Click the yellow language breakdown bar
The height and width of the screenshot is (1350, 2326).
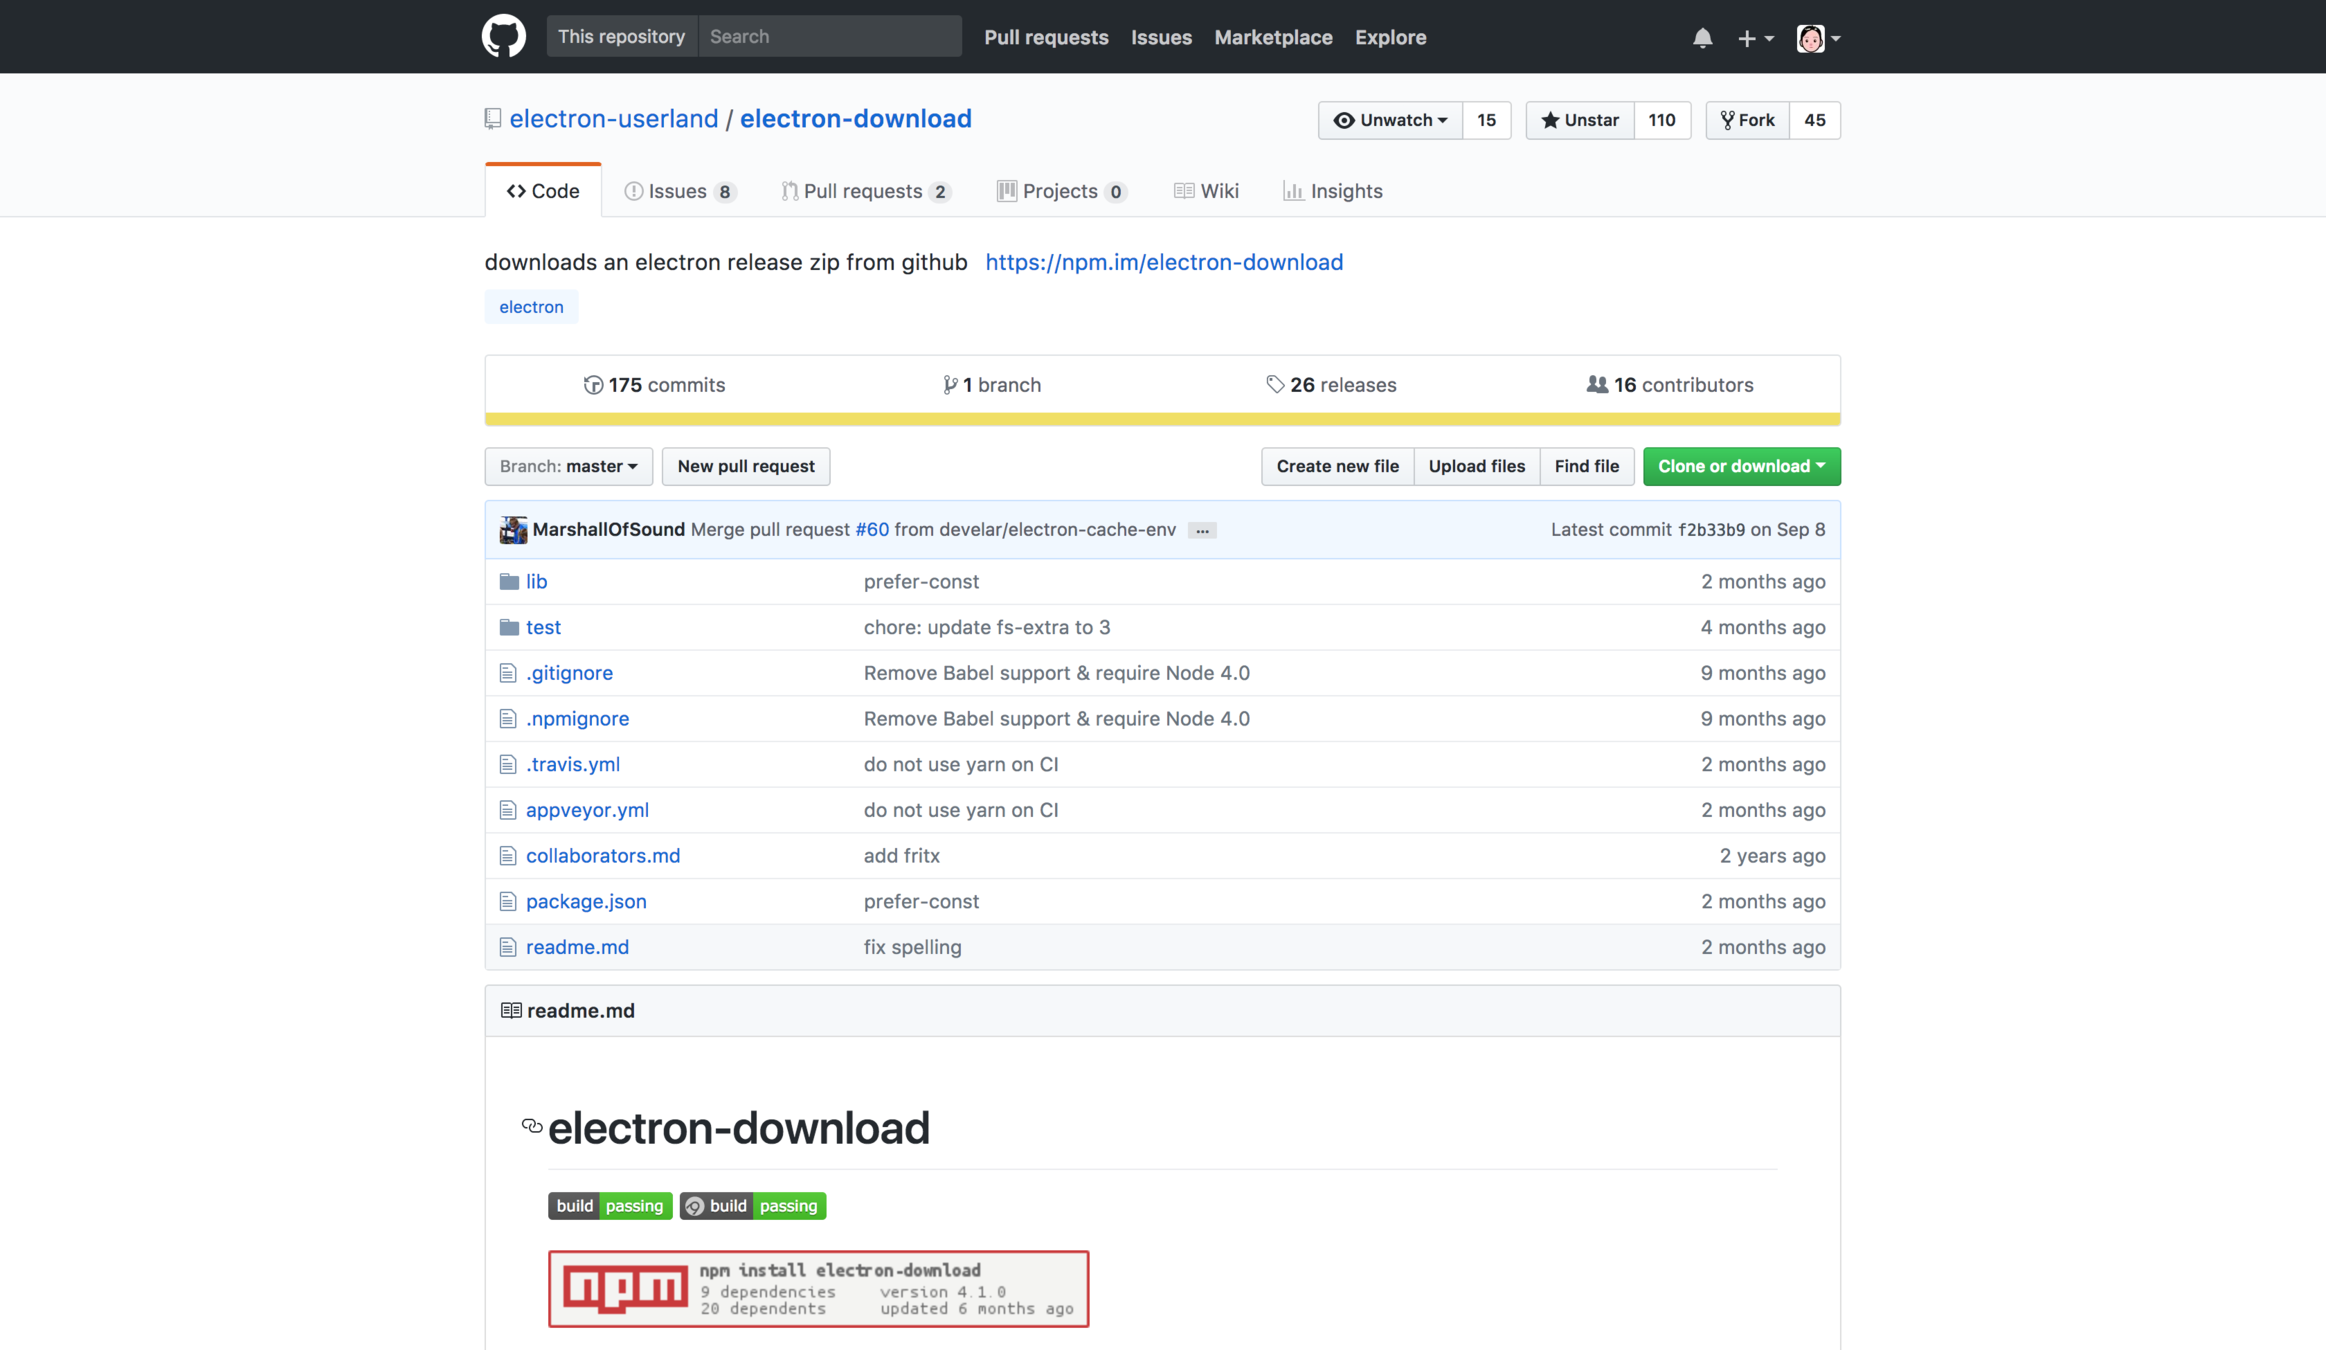[x=1162, y=419]
